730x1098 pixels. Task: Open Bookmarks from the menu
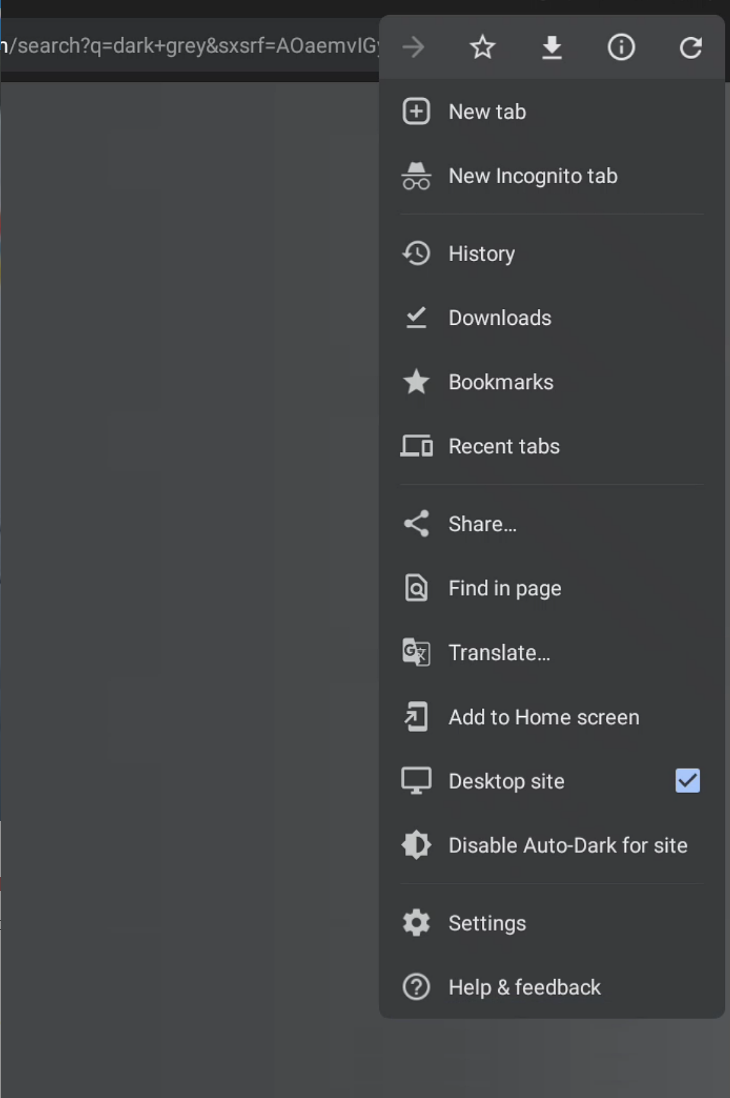[500, 382]
